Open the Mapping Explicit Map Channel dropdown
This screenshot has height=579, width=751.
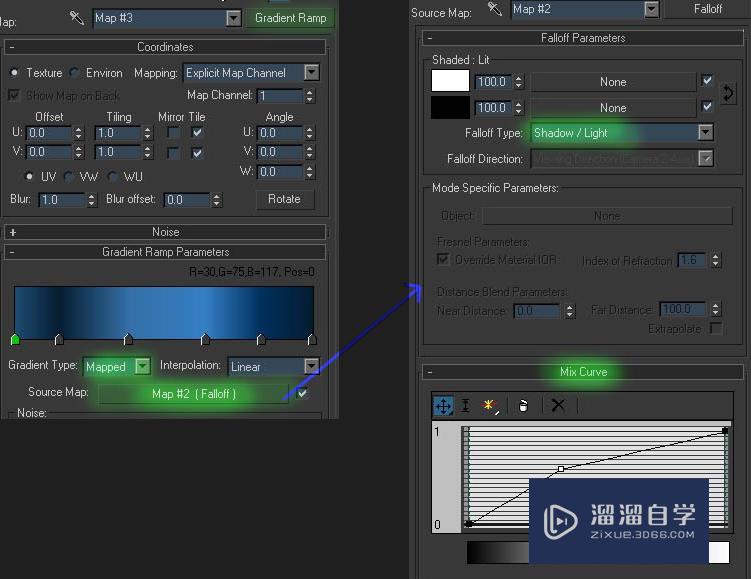311,73
